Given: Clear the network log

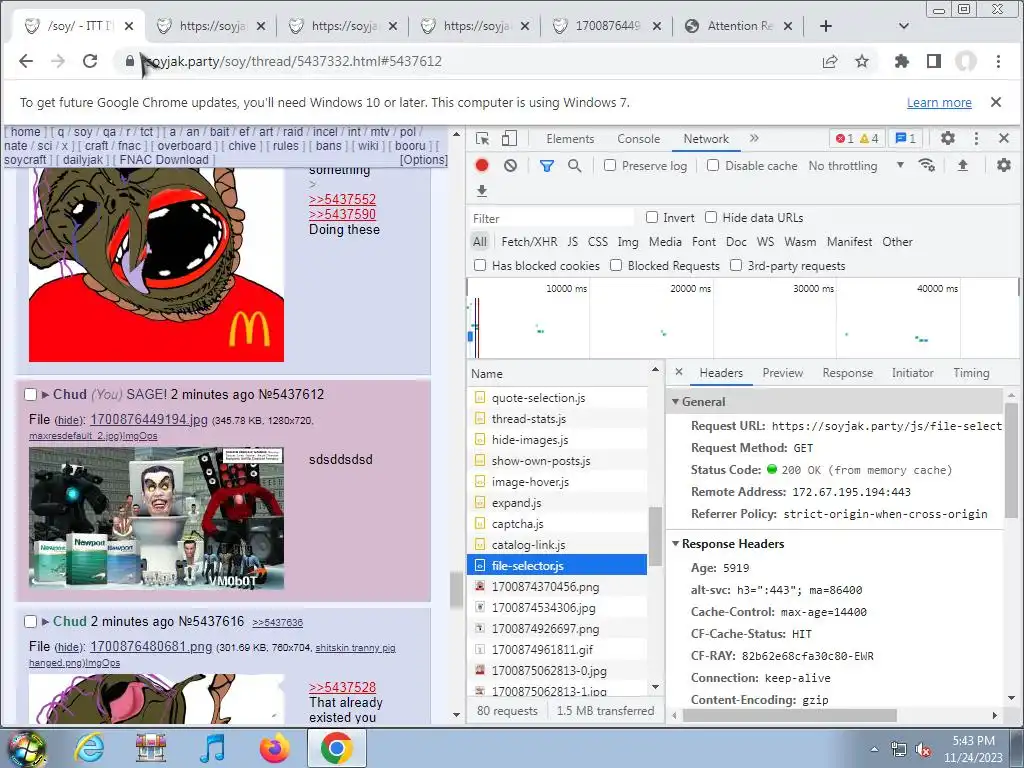Looking at the screenshot, I should [511, 165].
